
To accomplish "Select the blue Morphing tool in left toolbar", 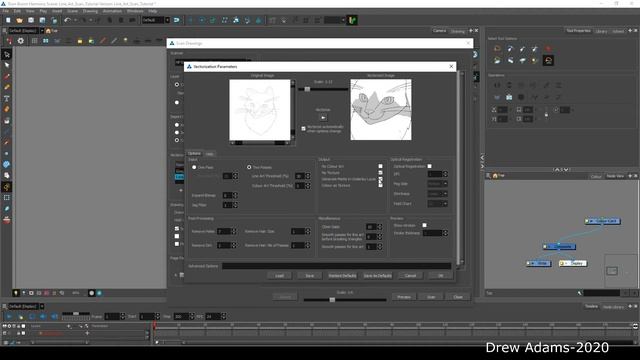I will (7, 164).
